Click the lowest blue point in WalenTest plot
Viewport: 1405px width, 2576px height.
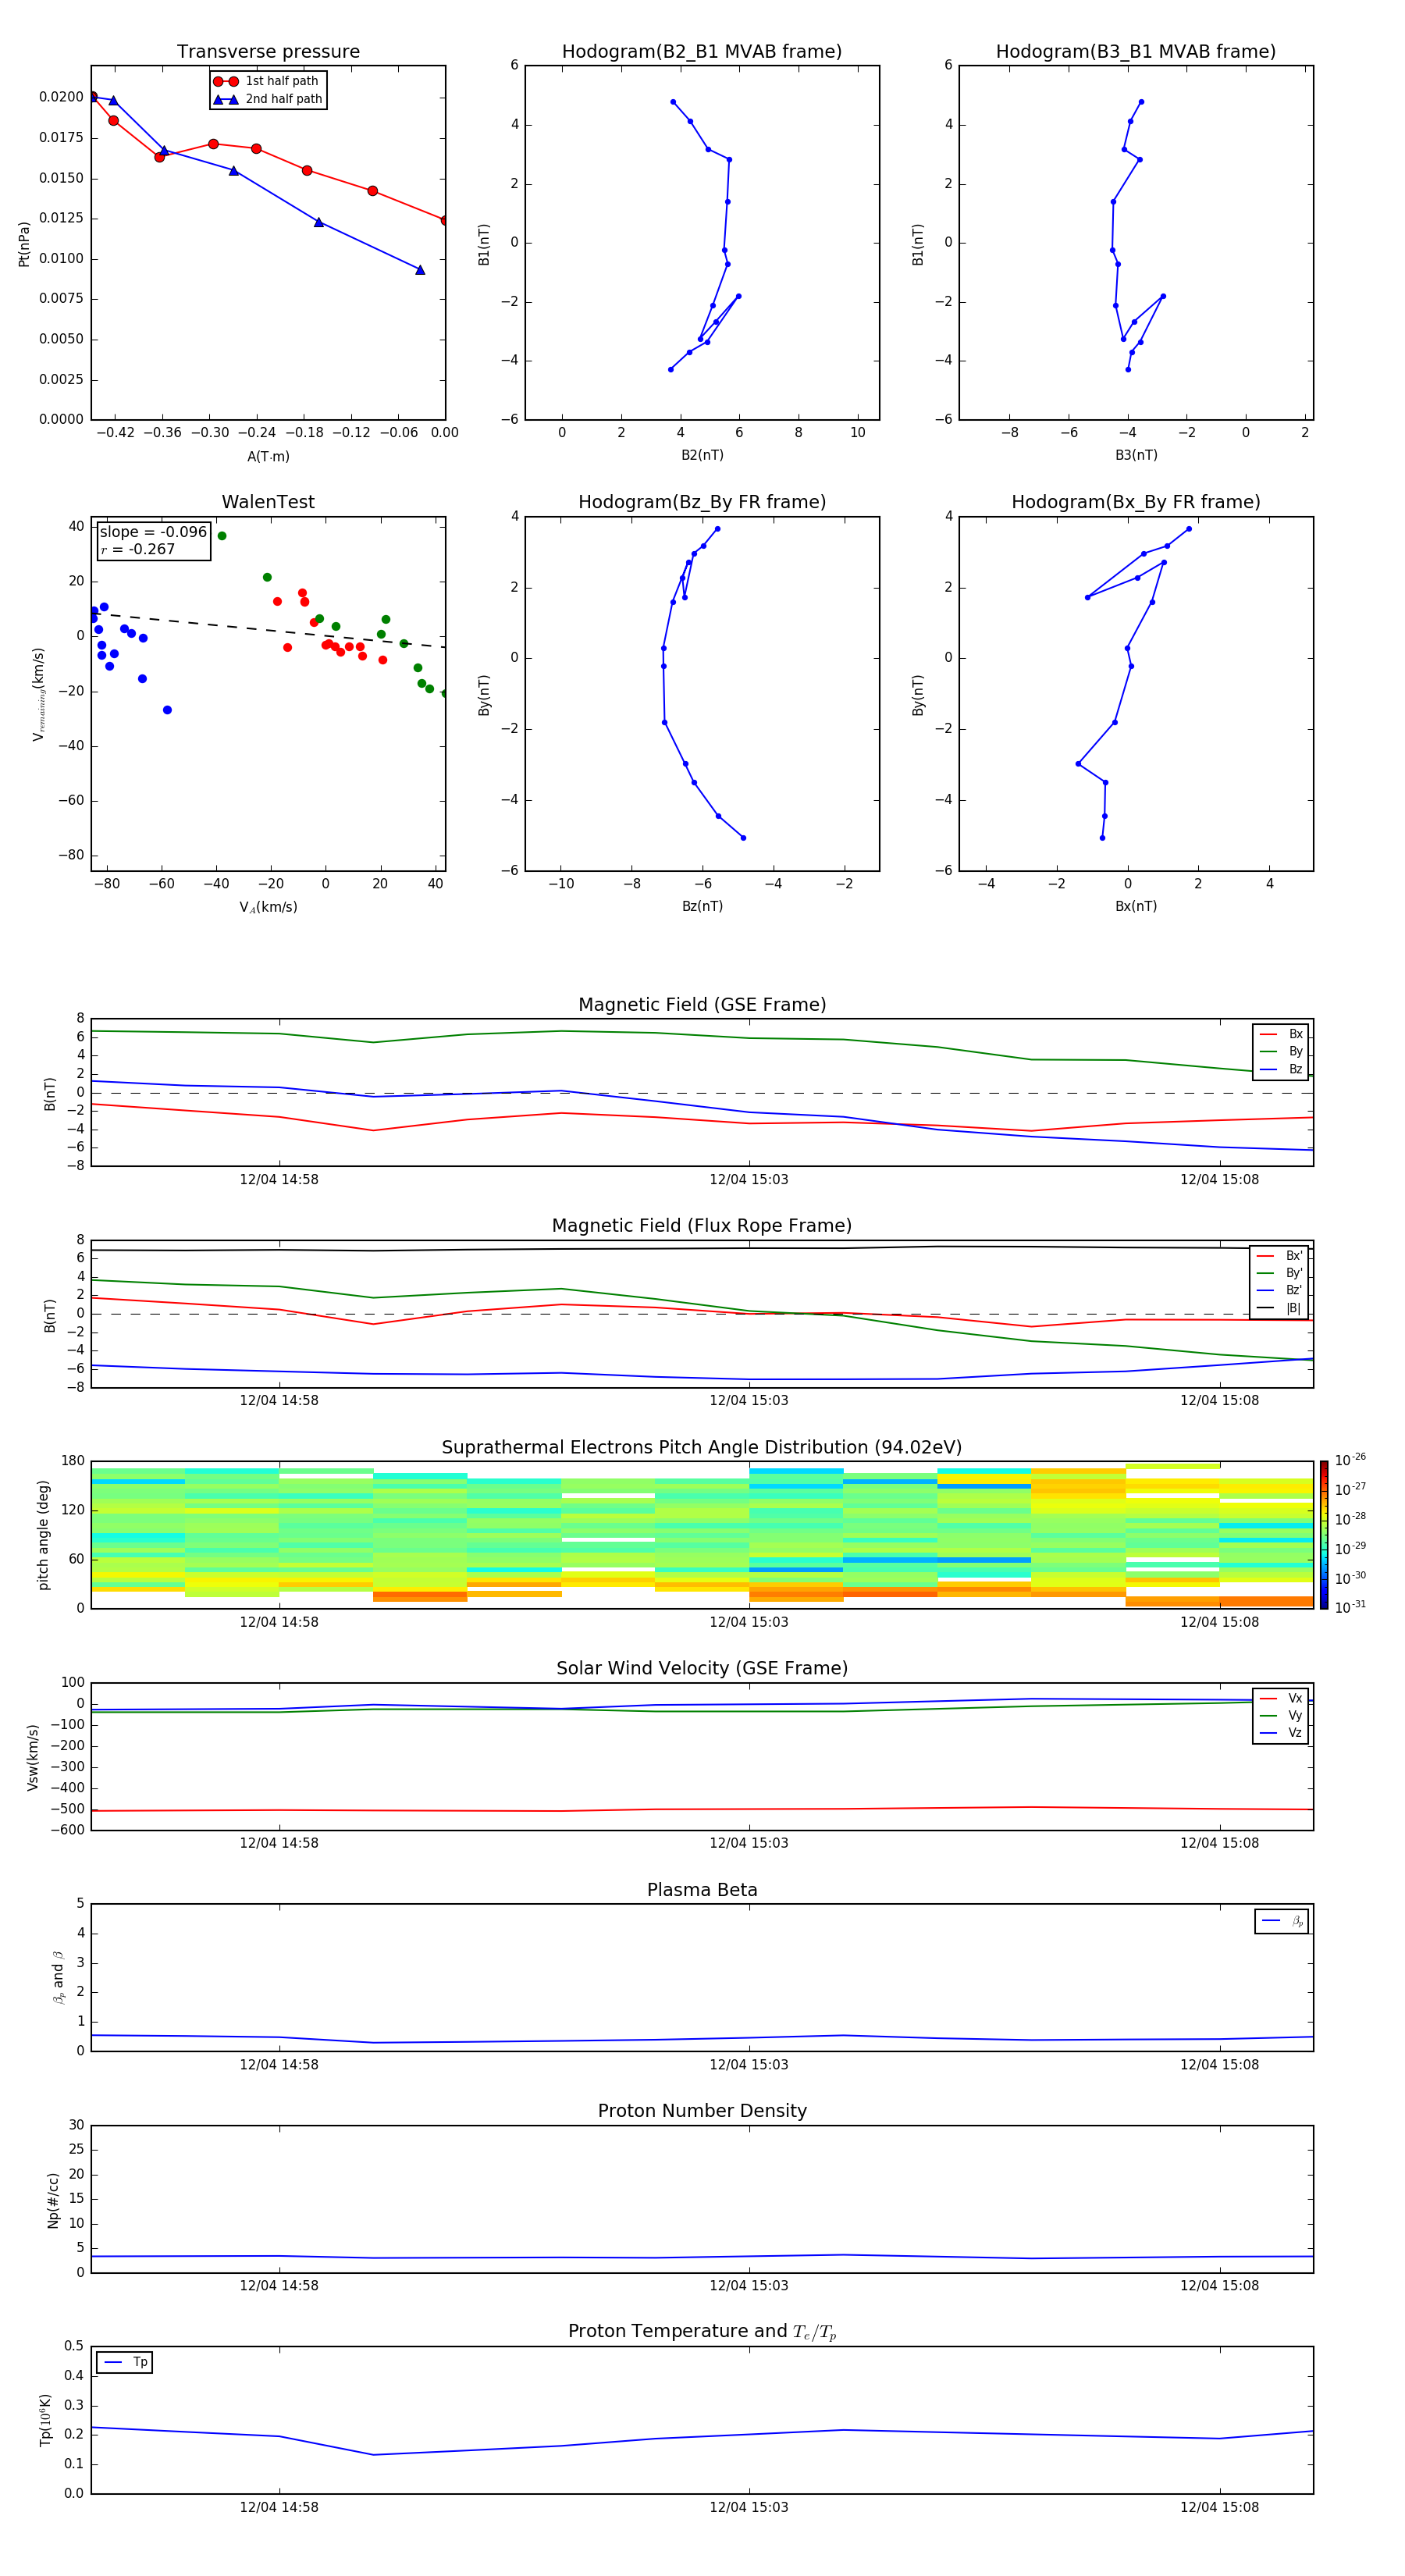click(x=167, y=710)
